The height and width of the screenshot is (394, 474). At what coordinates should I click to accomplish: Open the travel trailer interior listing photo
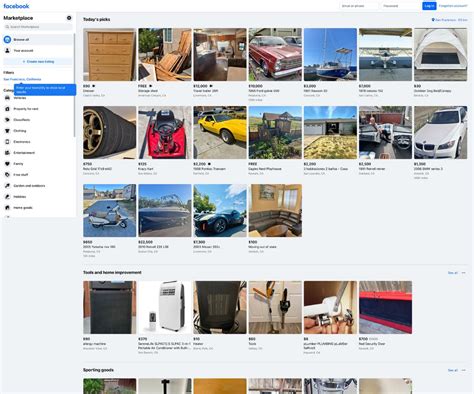point(220,54)
